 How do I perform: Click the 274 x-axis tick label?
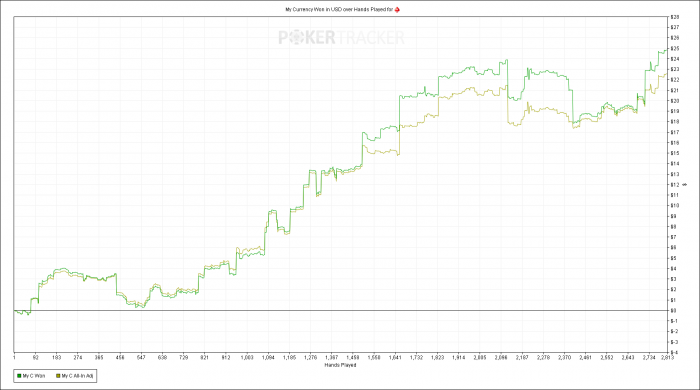[x=78, y=357]
